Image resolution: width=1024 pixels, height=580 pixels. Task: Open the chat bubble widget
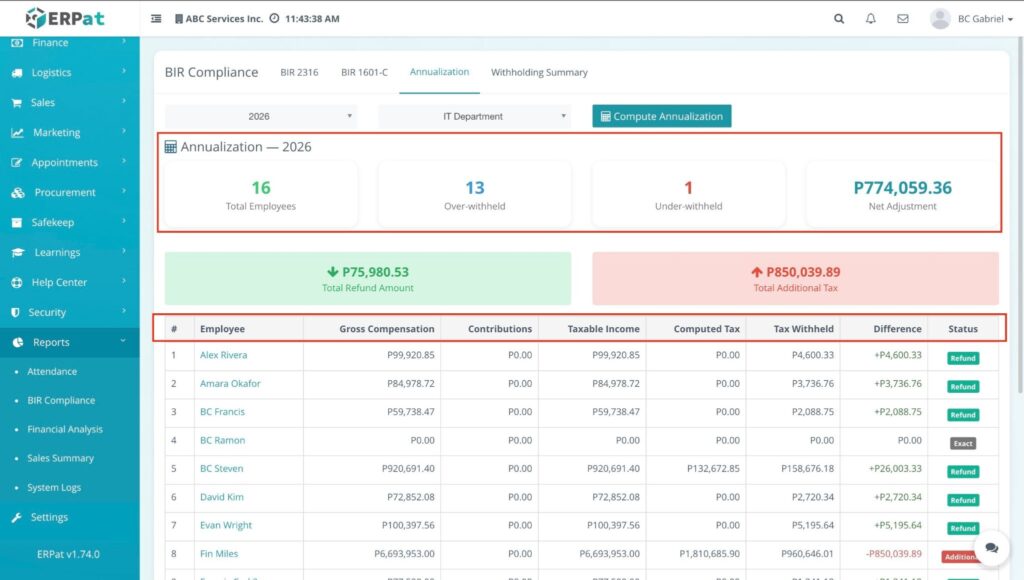(x=991, y=547)
